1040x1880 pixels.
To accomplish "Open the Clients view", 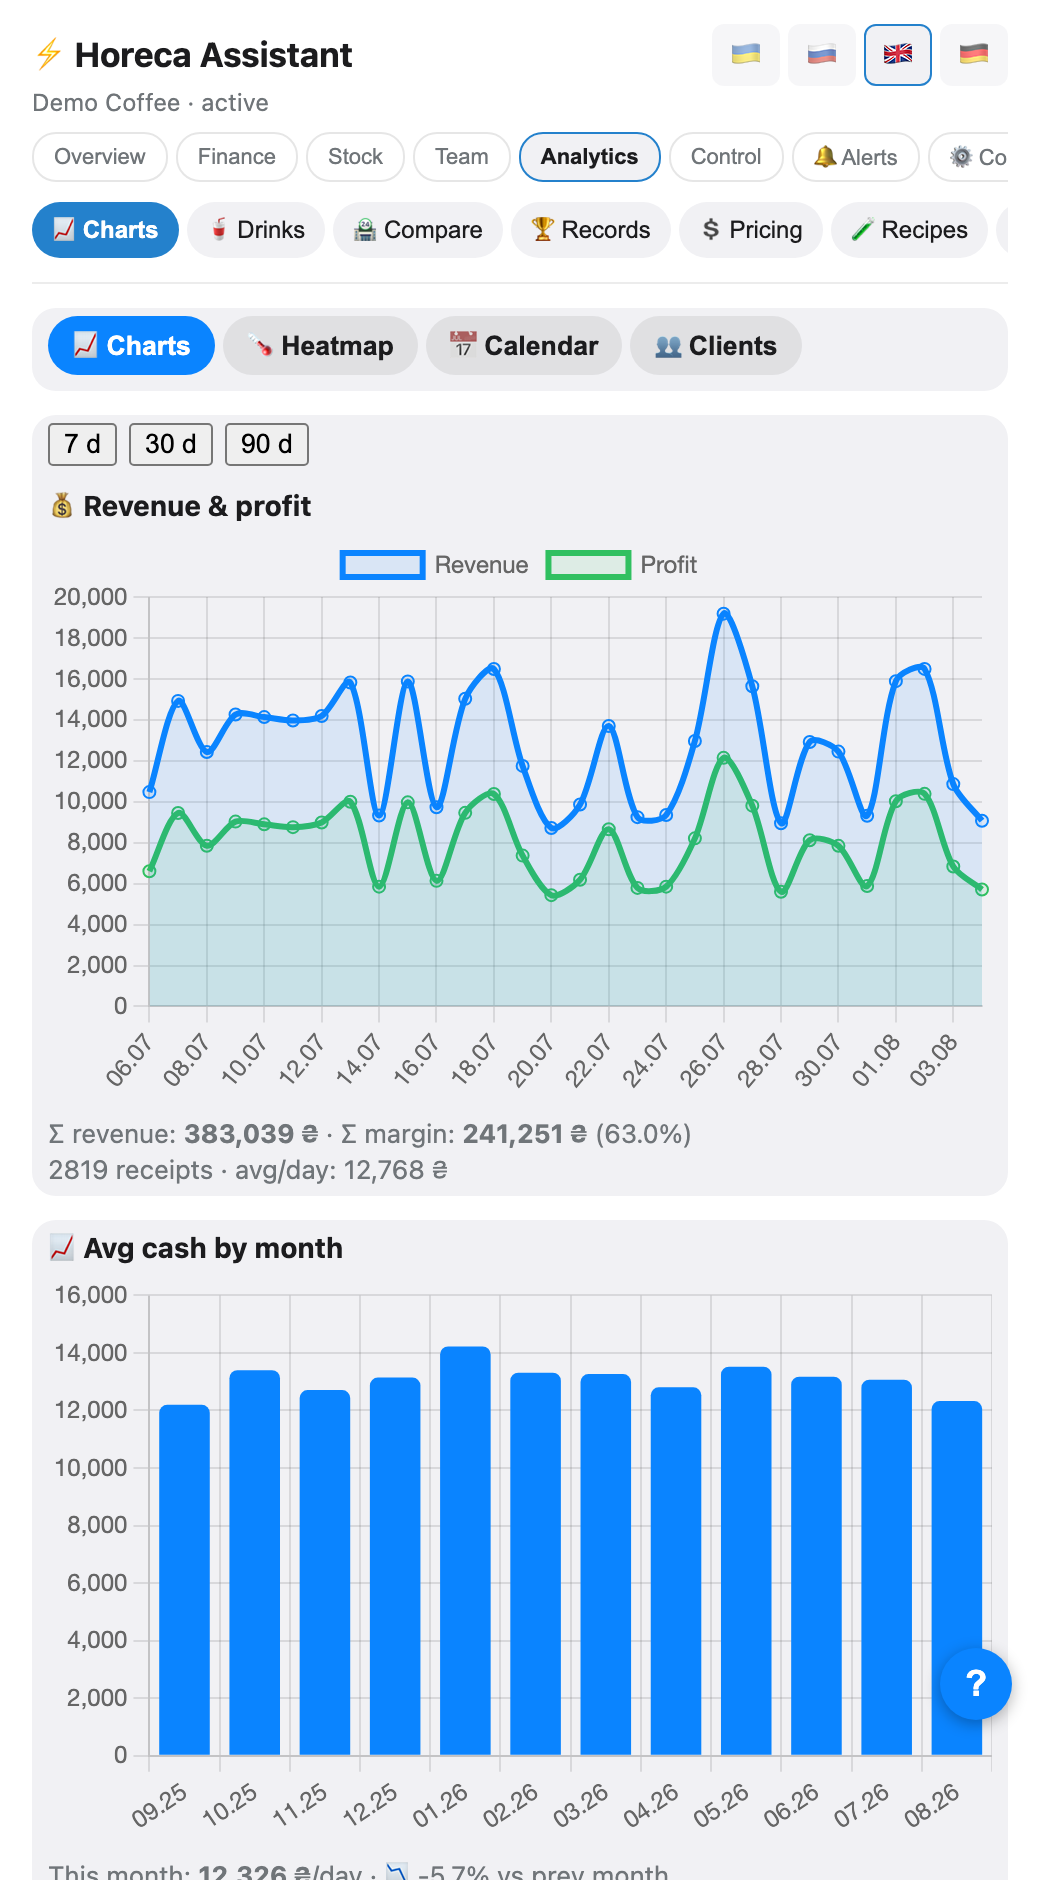I will click(x=716, y=346).
